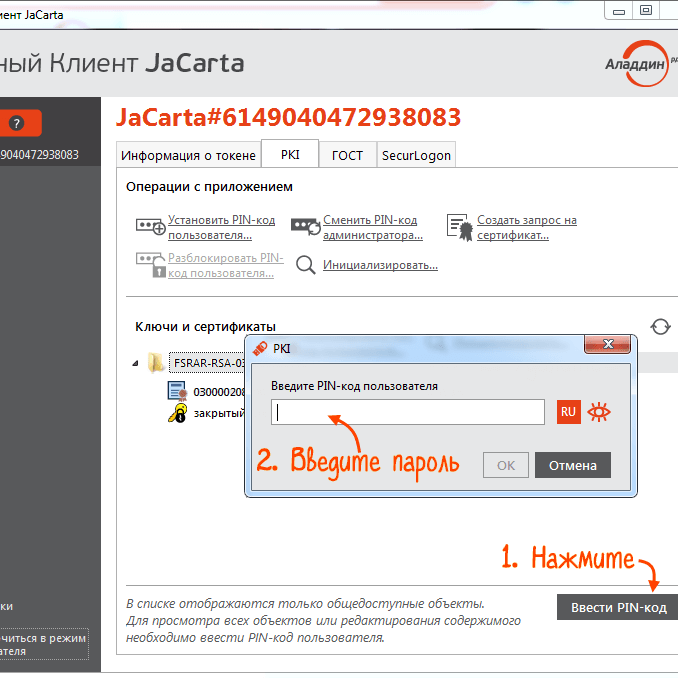Click Установить PIN-код пользователя link
Screen dimensions: 678x678
pyautogui.click(x=221, y=227)
